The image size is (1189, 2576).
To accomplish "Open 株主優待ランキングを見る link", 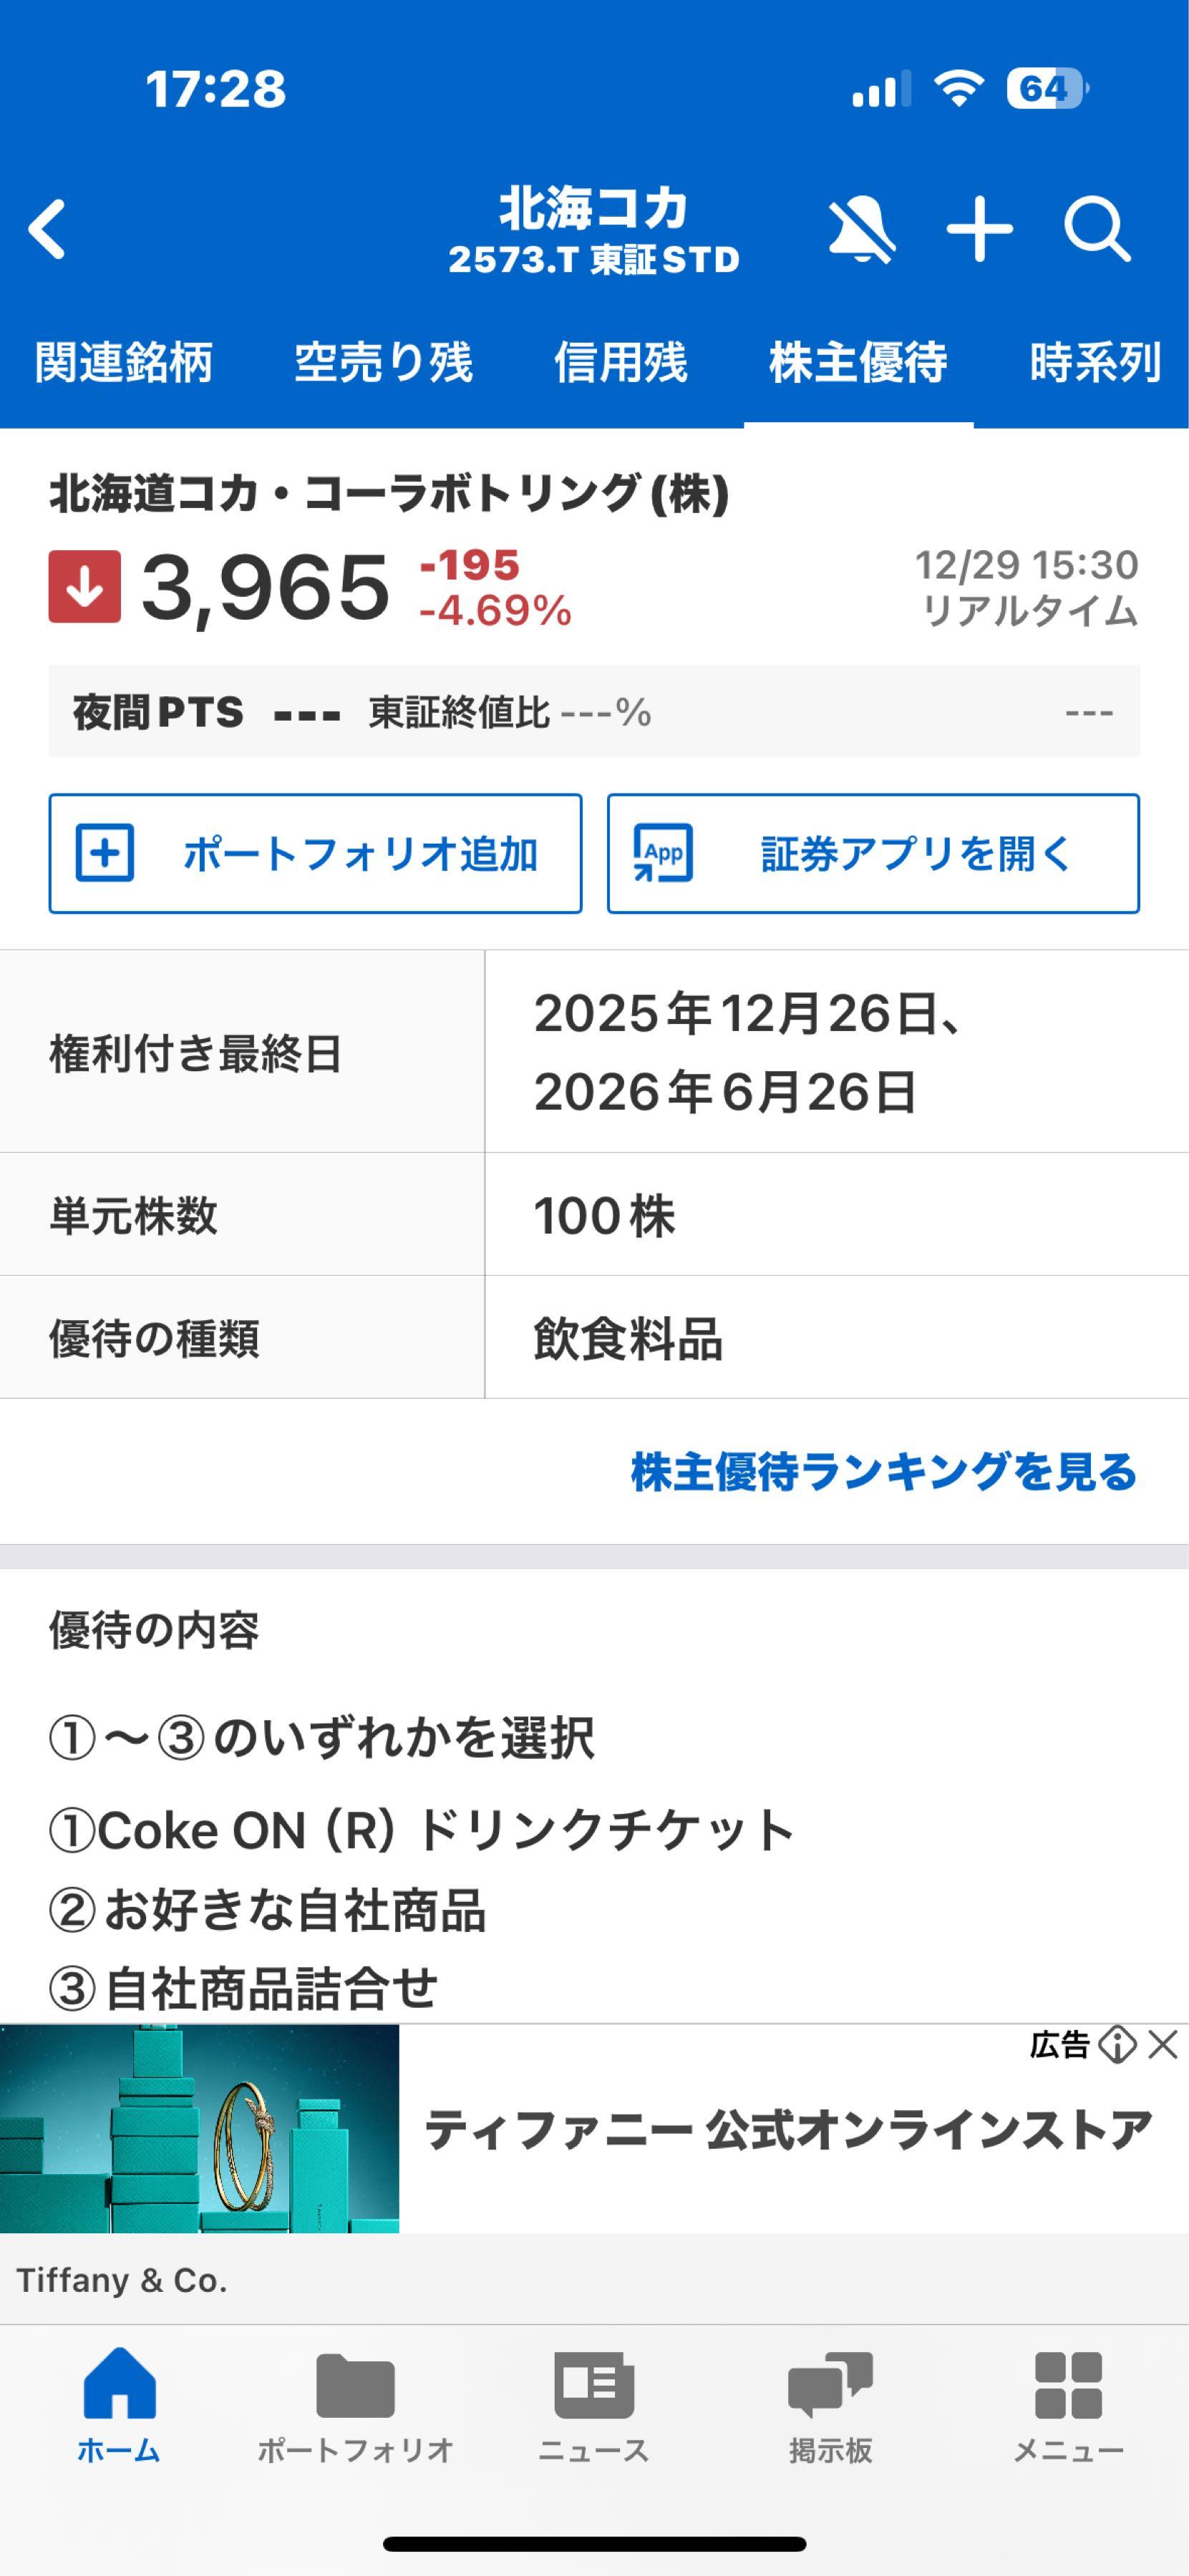I will click(x=884, y=1472).
